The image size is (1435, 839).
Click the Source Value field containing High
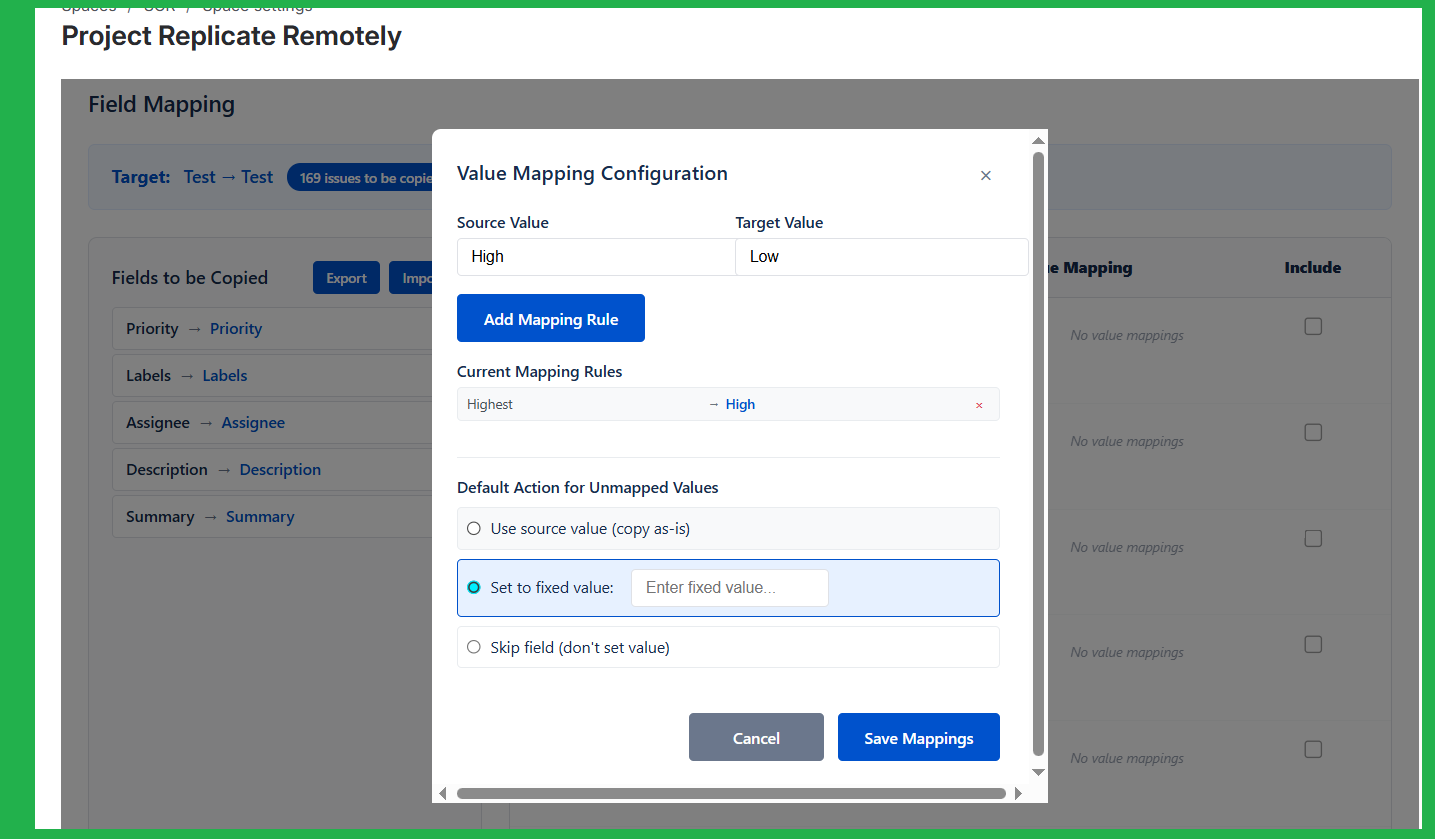click(x=595, y=257)
